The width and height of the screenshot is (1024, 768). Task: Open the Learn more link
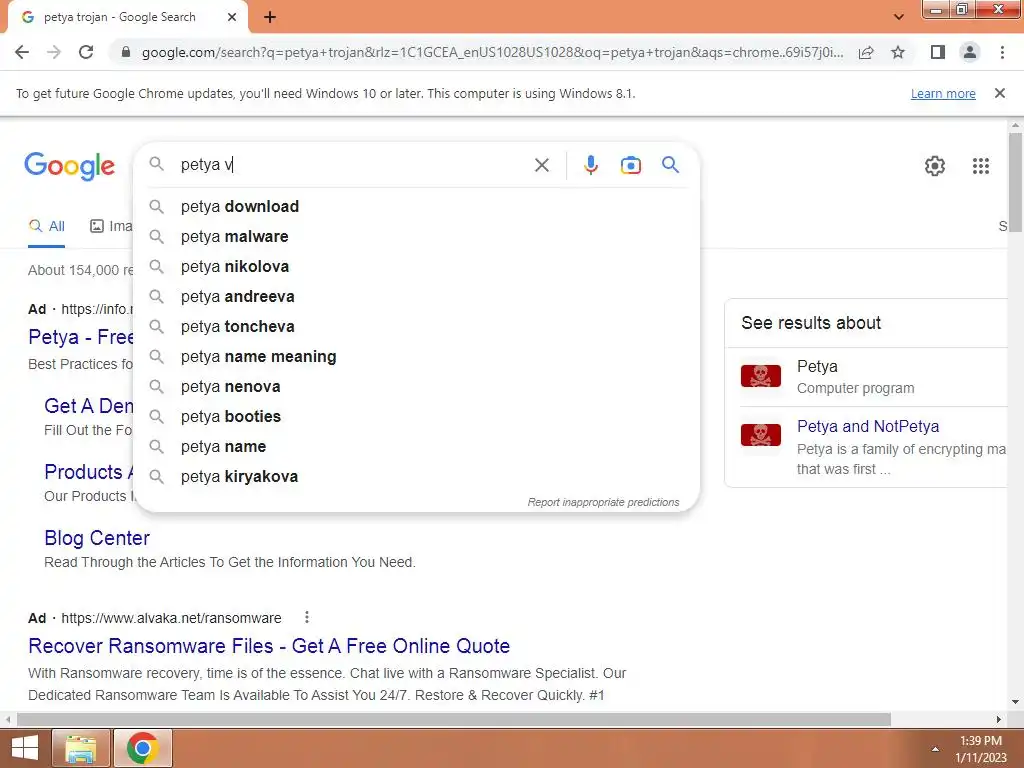click(x=943, y=93)
